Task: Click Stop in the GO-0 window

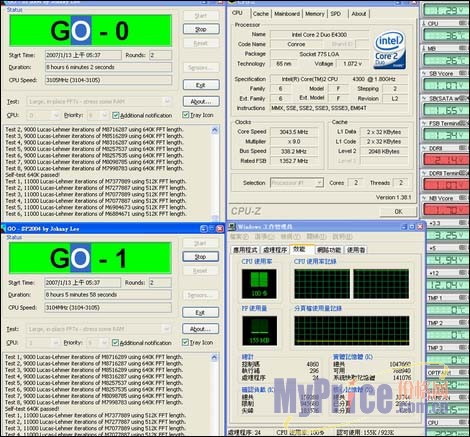Action: pyautogui.click(x=201, y=29)
